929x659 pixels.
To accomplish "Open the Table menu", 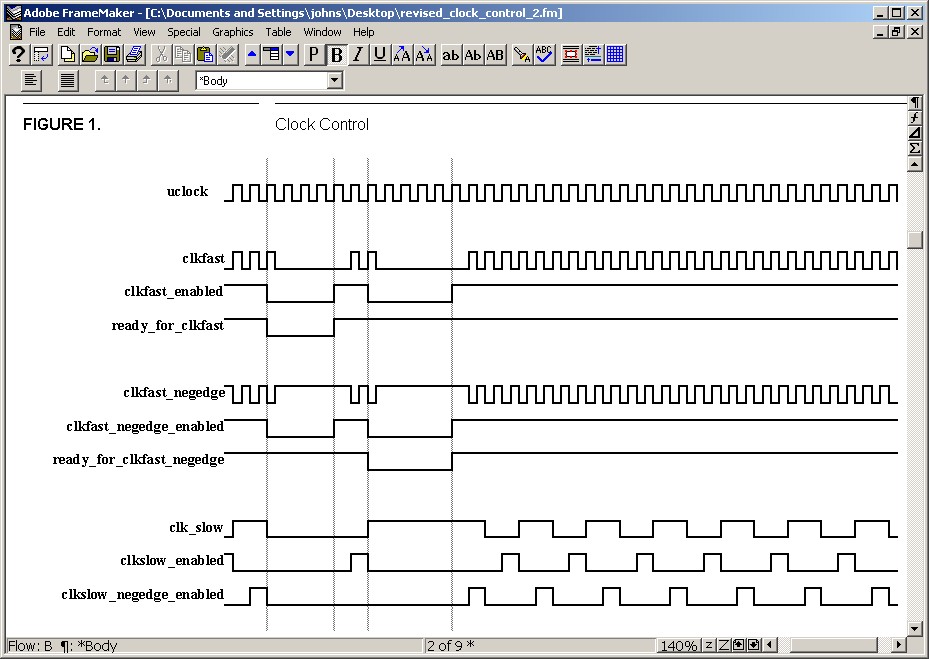I will click(x=278, y=32).
